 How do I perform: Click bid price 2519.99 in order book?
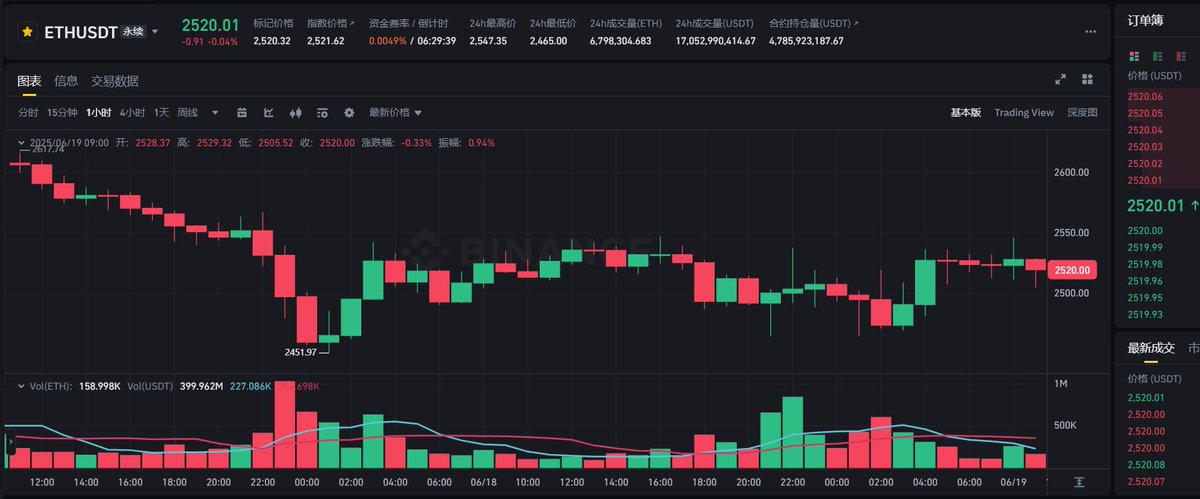tap(1144, 247)
